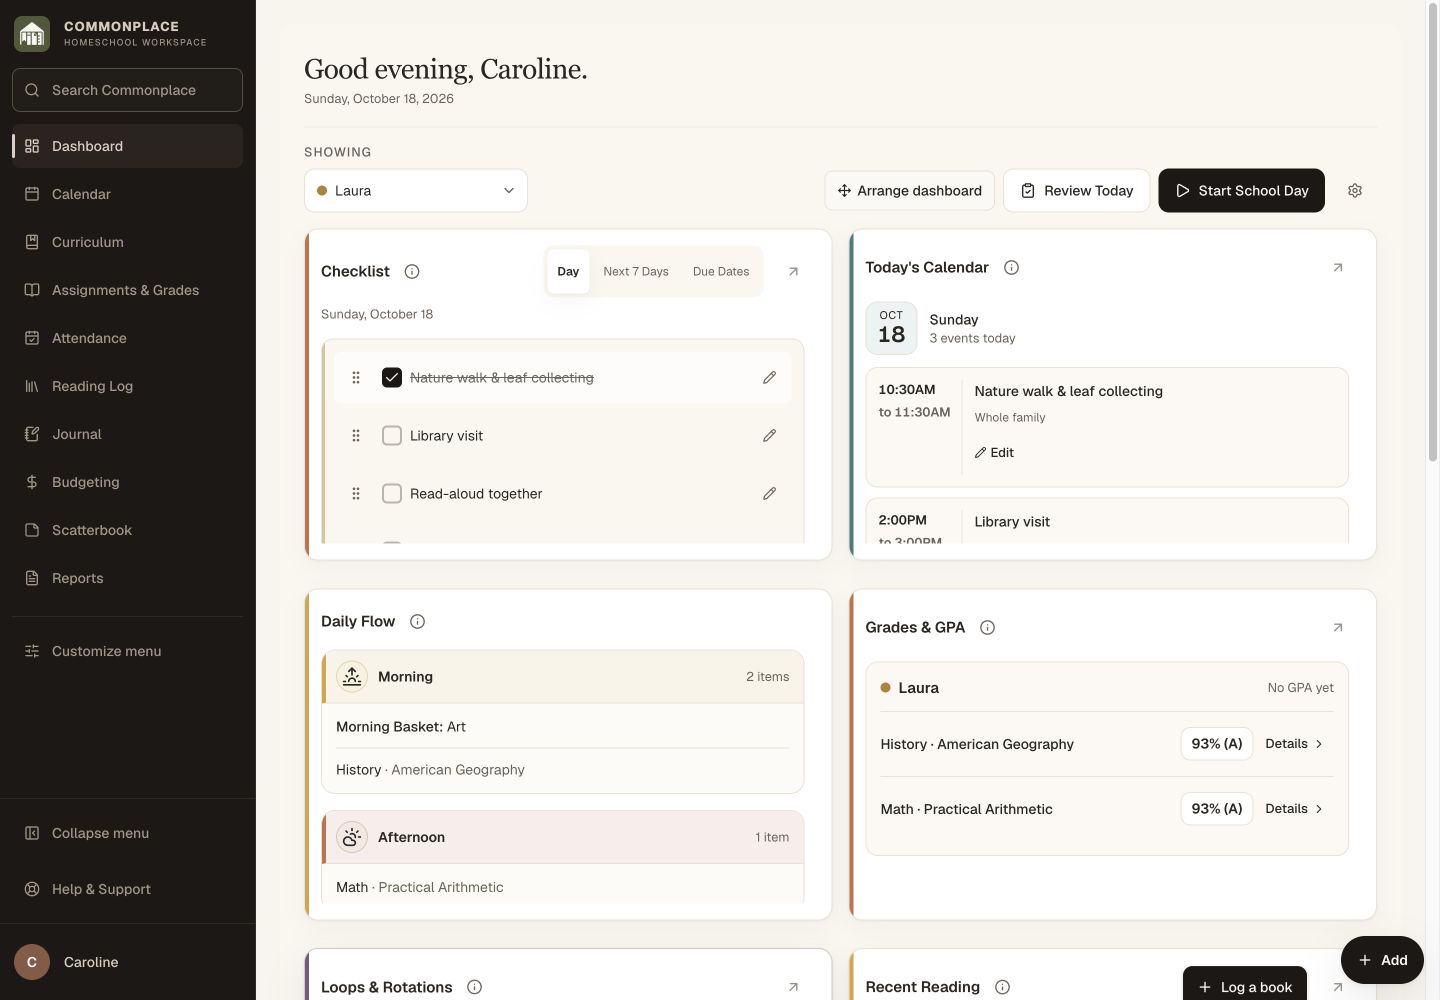Collapse the sidebar menu

[127, 833]
